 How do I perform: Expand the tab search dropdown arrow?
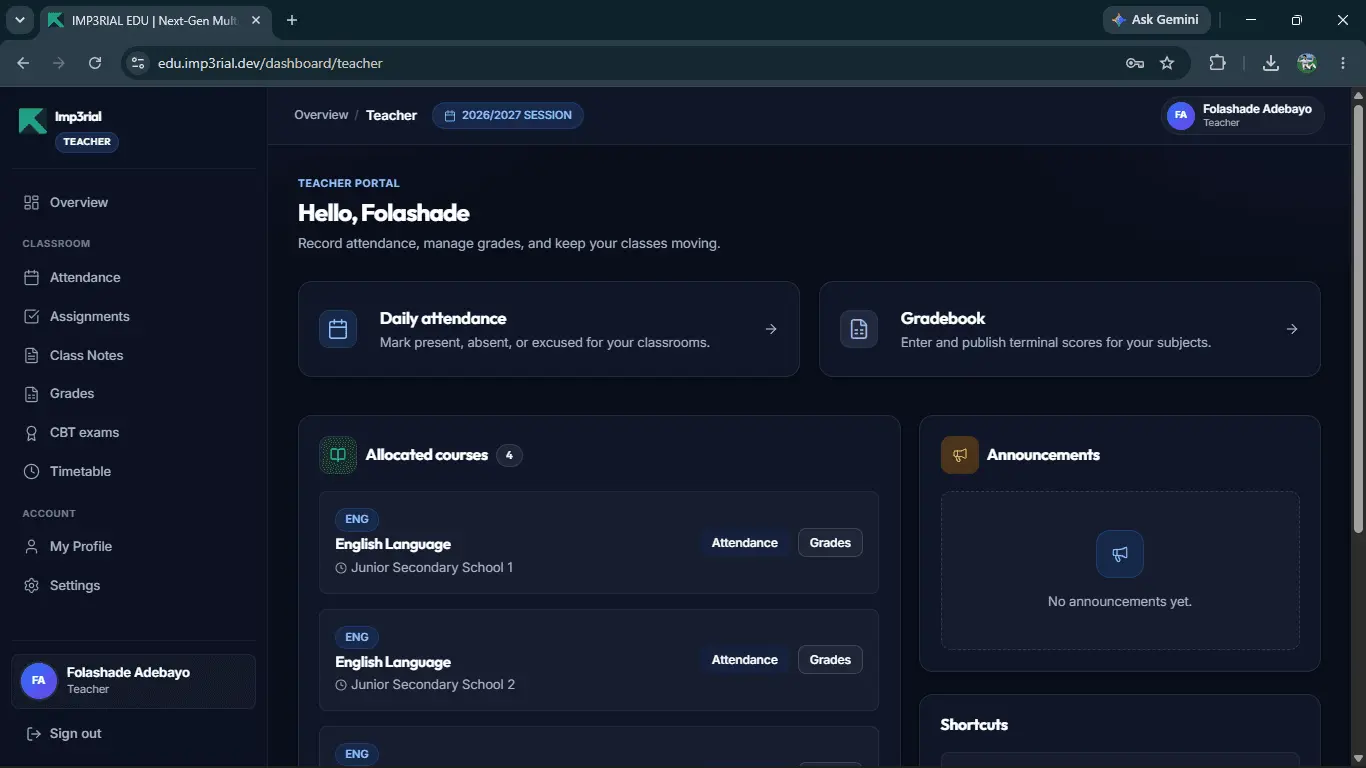click(x=19, y=20)
